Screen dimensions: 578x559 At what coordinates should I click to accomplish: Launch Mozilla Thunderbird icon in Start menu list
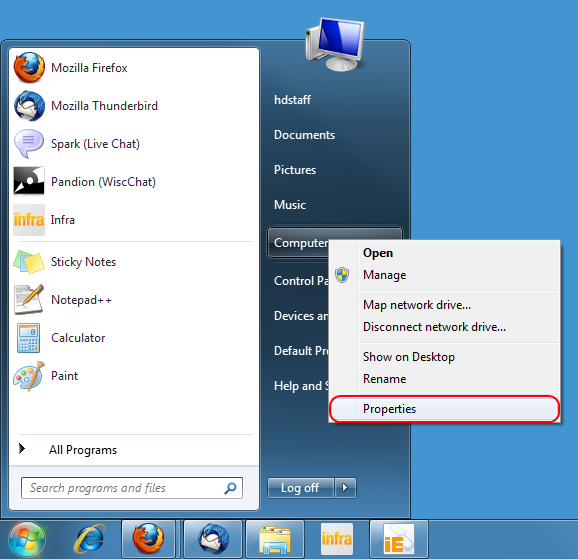point(29,106)
